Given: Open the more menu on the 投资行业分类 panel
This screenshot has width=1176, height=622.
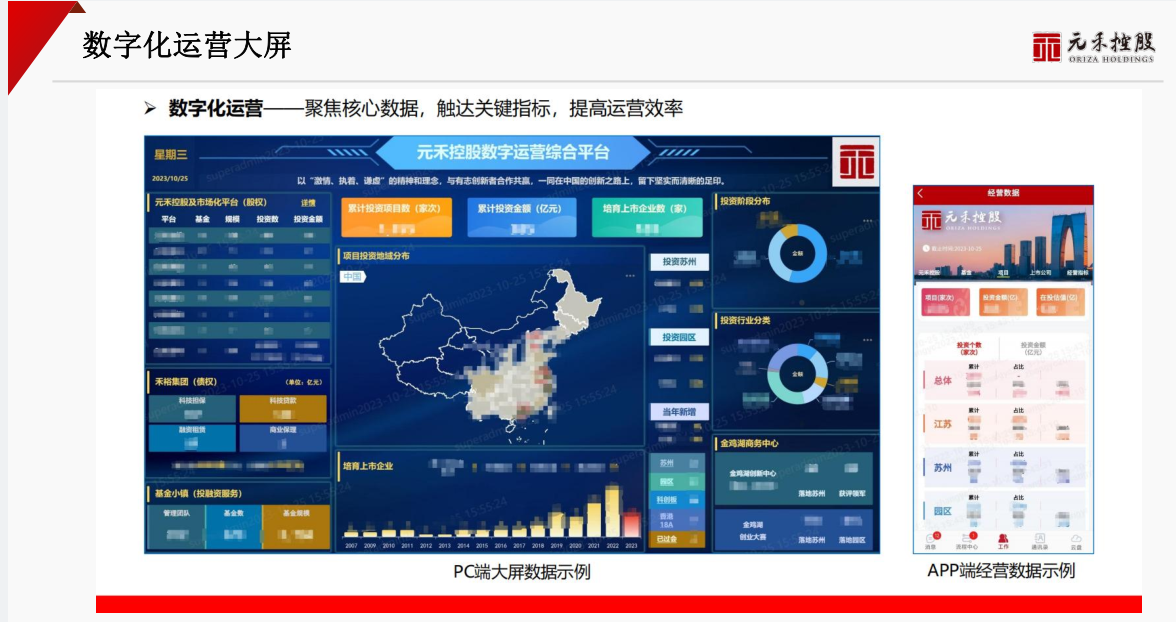Looking at the screenshot, I should pos(868,340).
